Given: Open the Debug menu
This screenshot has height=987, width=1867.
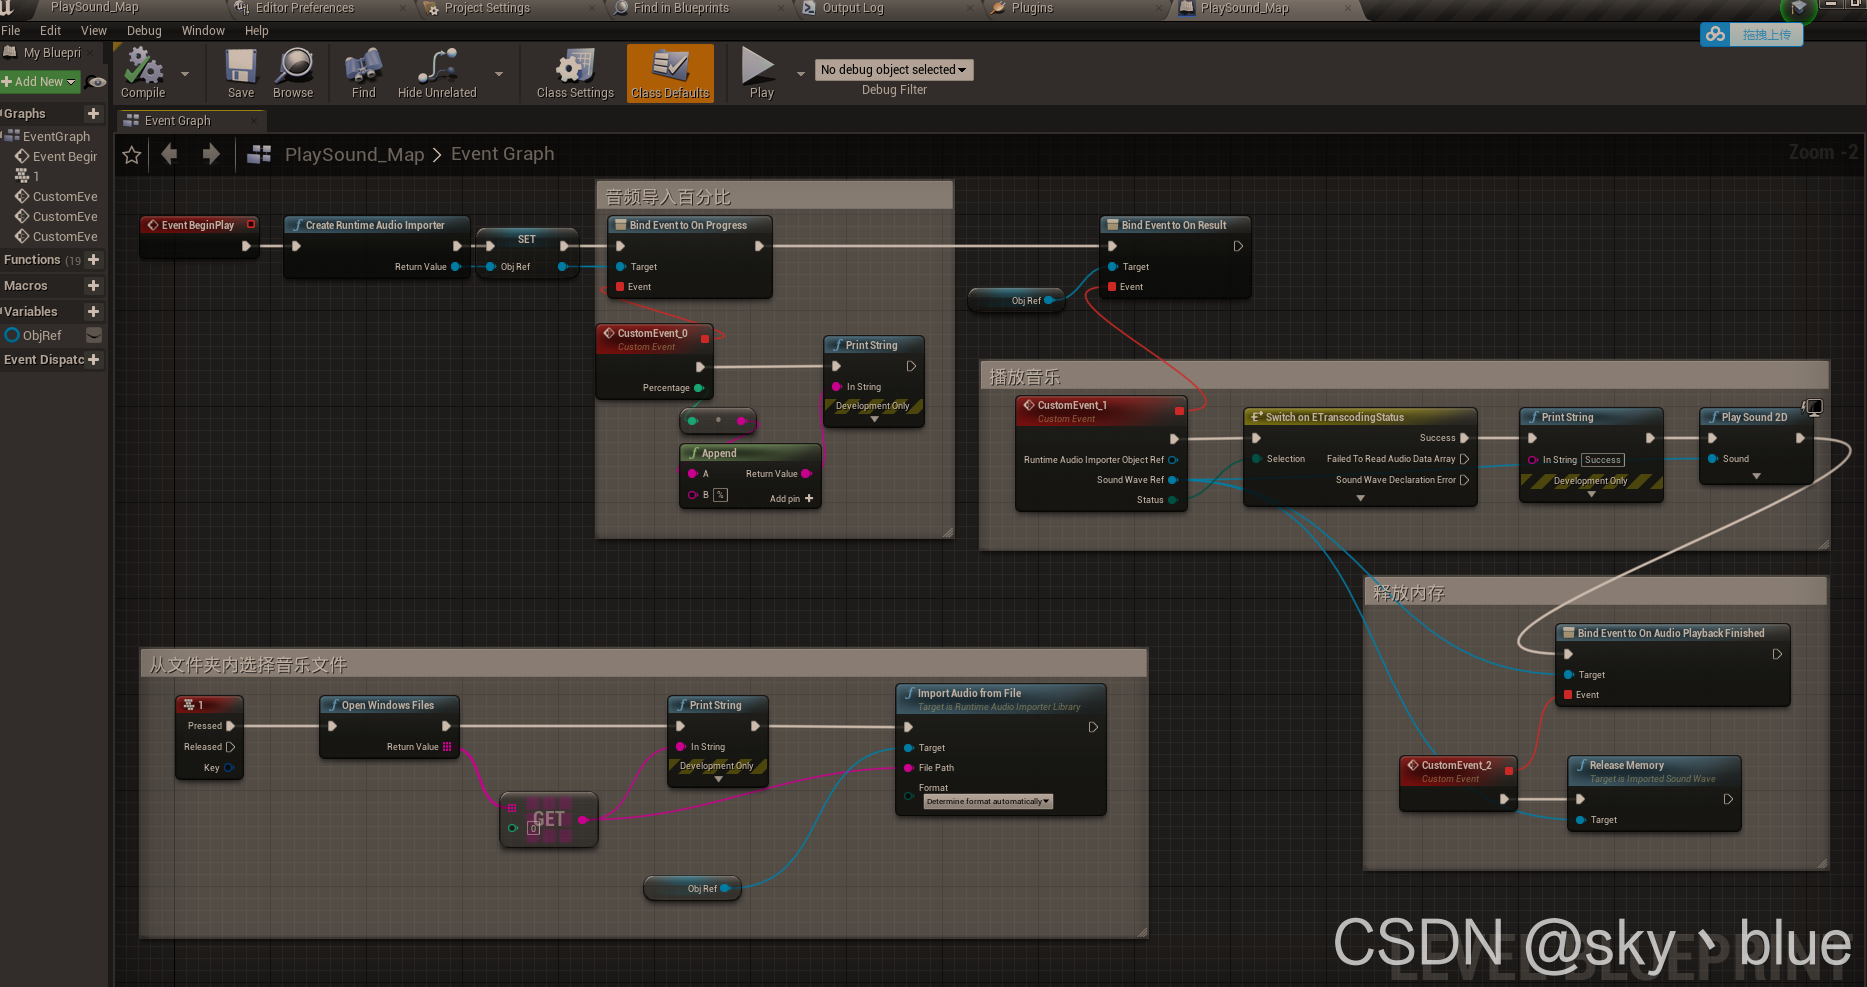Looking at the screenshot, I should (x=143, y=30).
